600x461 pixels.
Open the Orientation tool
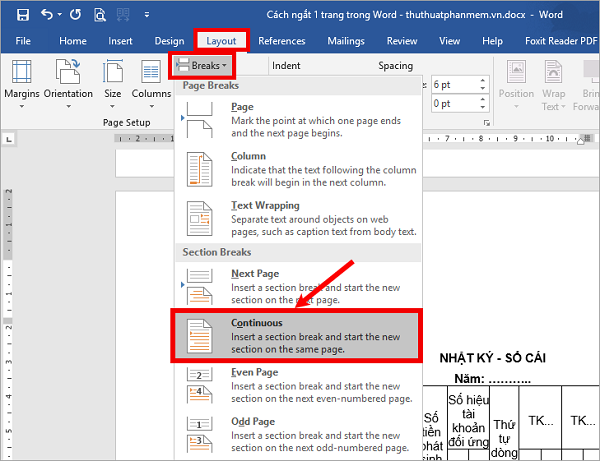(68, 80)
